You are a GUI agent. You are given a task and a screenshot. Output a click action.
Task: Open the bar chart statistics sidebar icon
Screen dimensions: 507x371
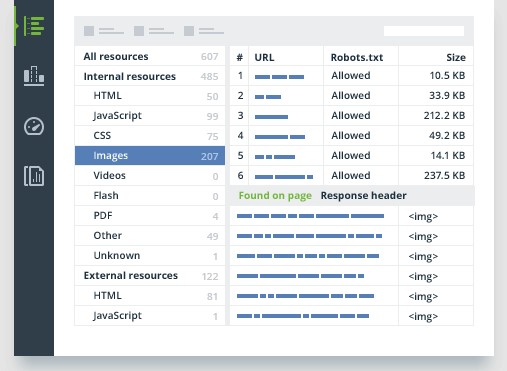click(34, 76)
